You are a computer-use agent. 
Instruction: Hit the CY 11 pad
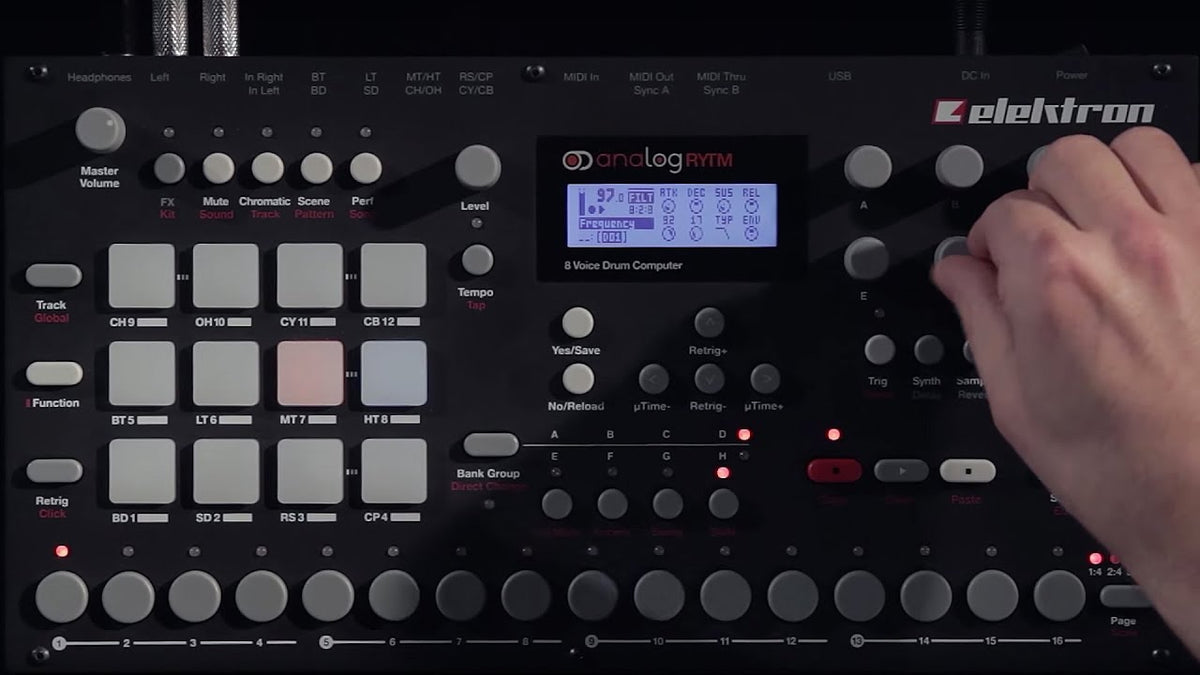tap(310, 276)
